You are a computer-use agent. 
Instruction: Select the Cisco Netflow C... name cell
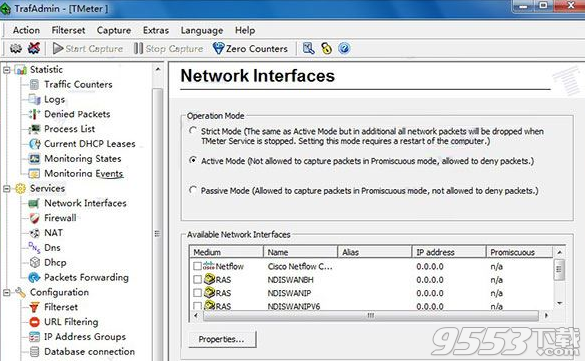(x=300, y=266)
